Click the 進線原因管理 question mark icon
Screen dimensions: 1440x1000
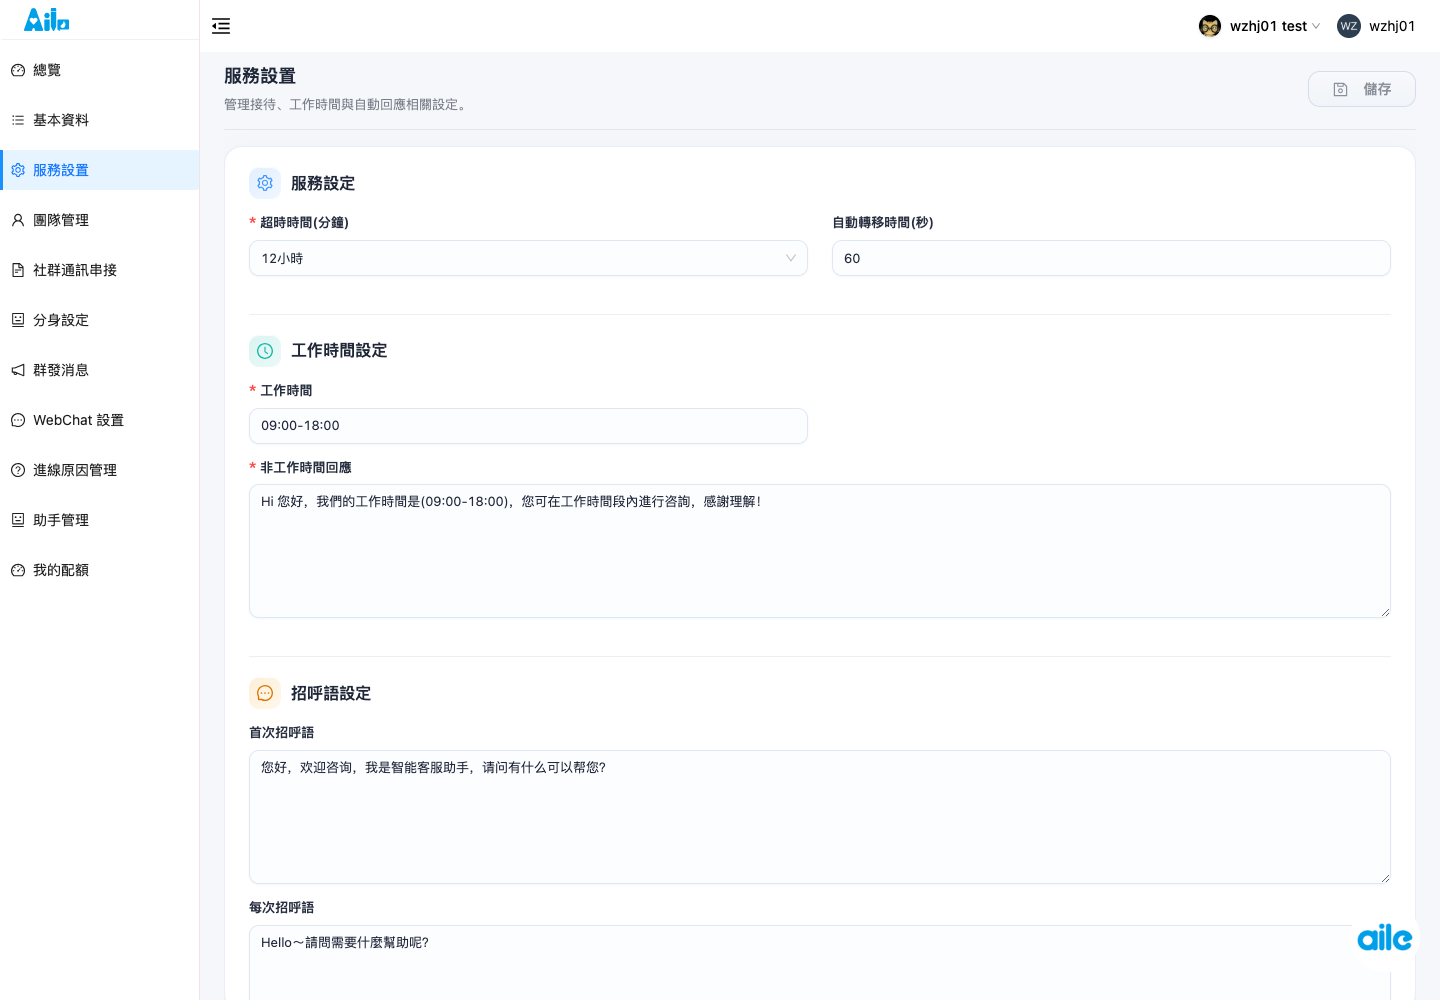point(18,470)
